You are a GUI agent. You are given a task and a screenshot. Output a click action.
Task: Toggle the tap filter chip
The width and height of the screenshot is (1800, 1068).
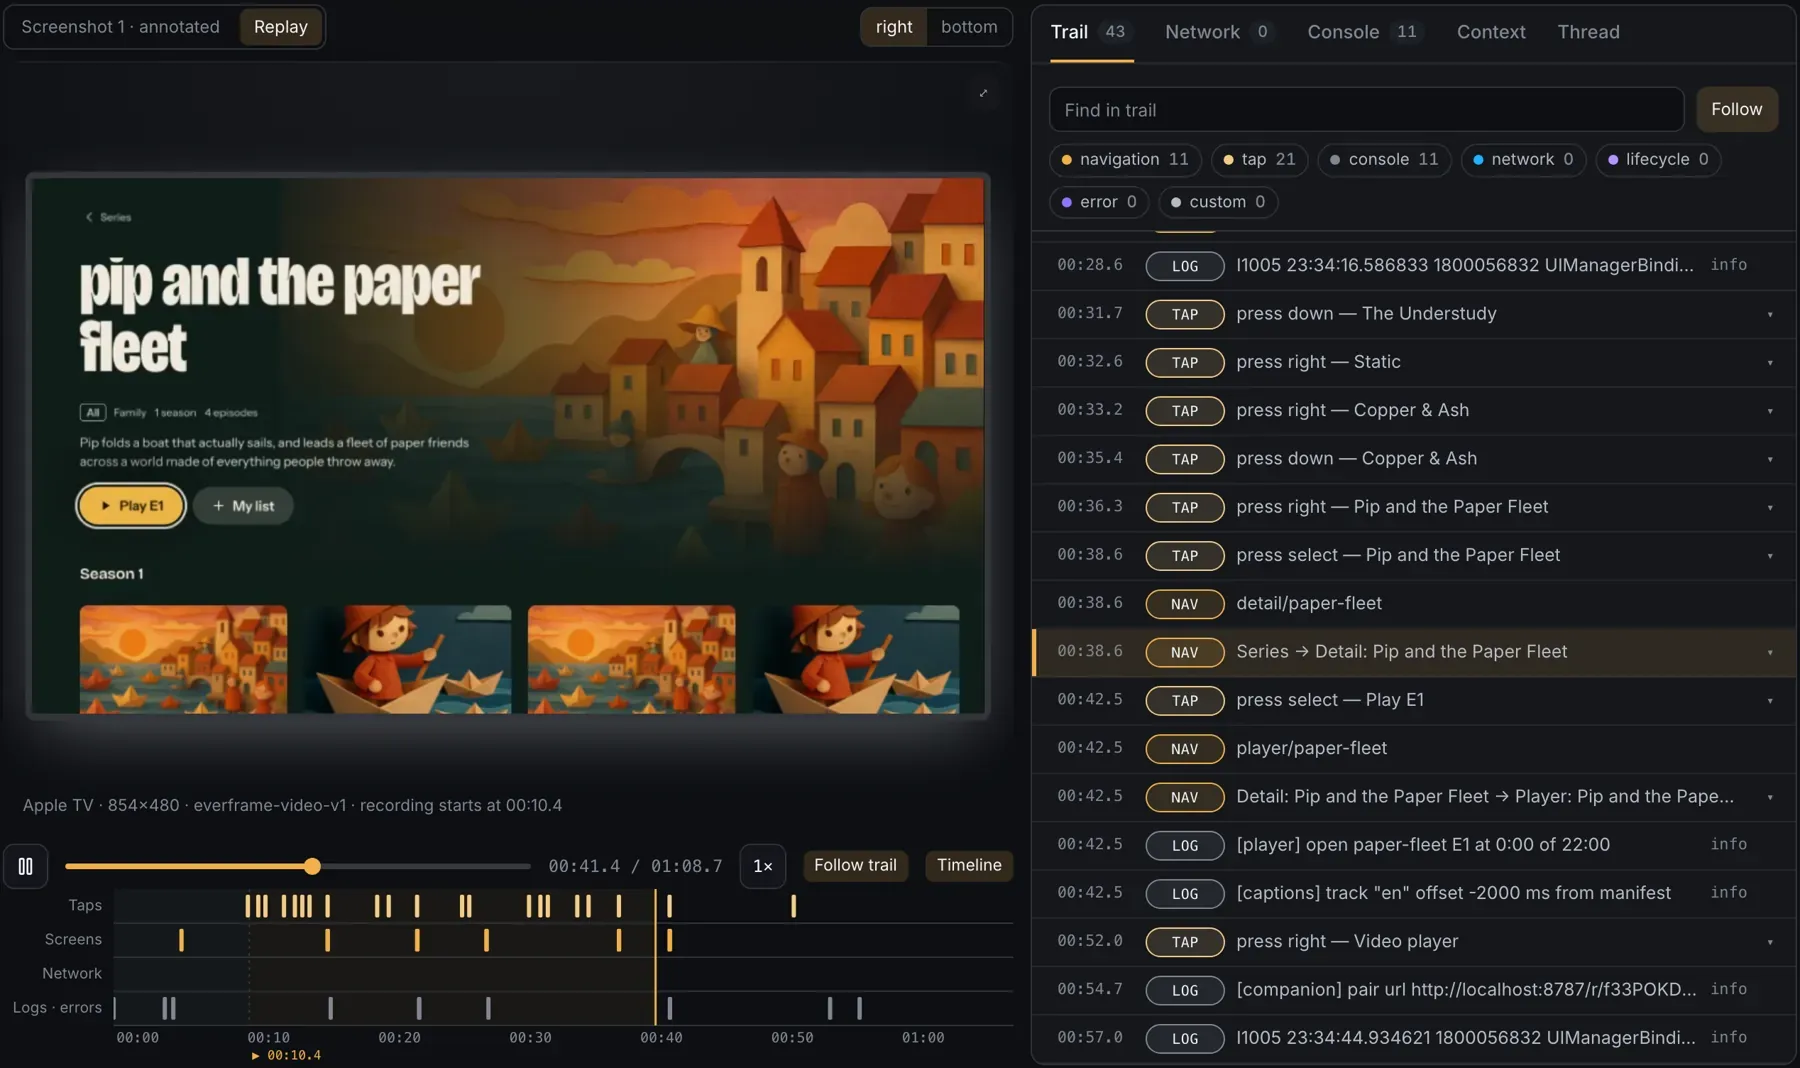1259,159
